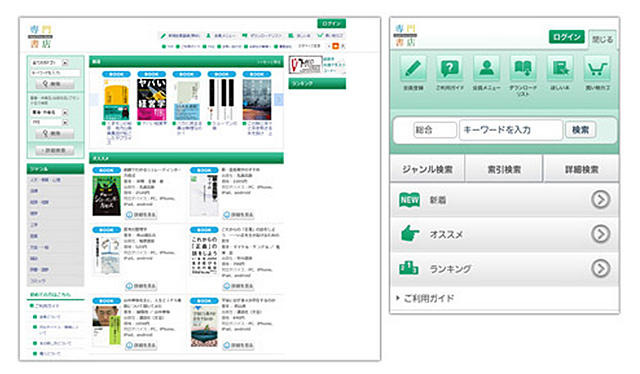
Task: Open the ヤバい経営学 book cover in carousel
Action: tap(151, 99)
